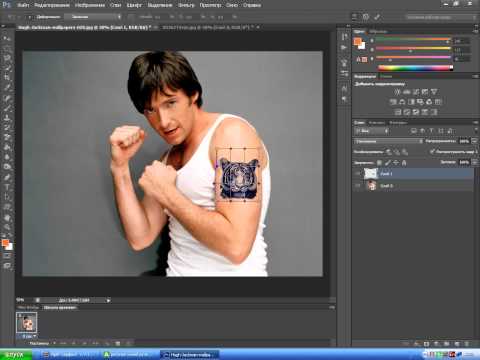Add an Invert adjustment
The width and height of the screenshot is (480, 360).
tap(398, 112)
